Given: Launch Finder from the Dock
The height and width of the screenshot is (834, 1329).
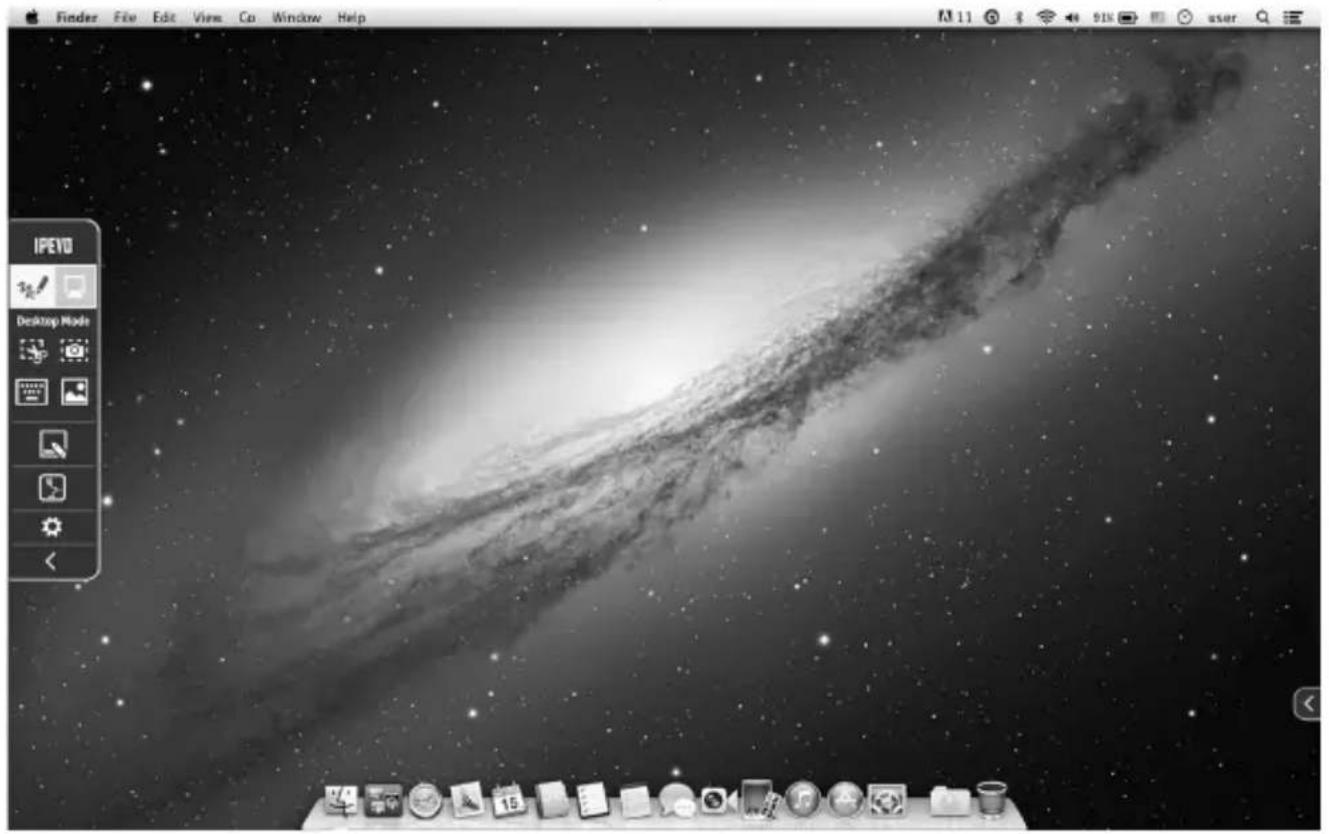Looking at the screenshot, I should click(342, 799).
